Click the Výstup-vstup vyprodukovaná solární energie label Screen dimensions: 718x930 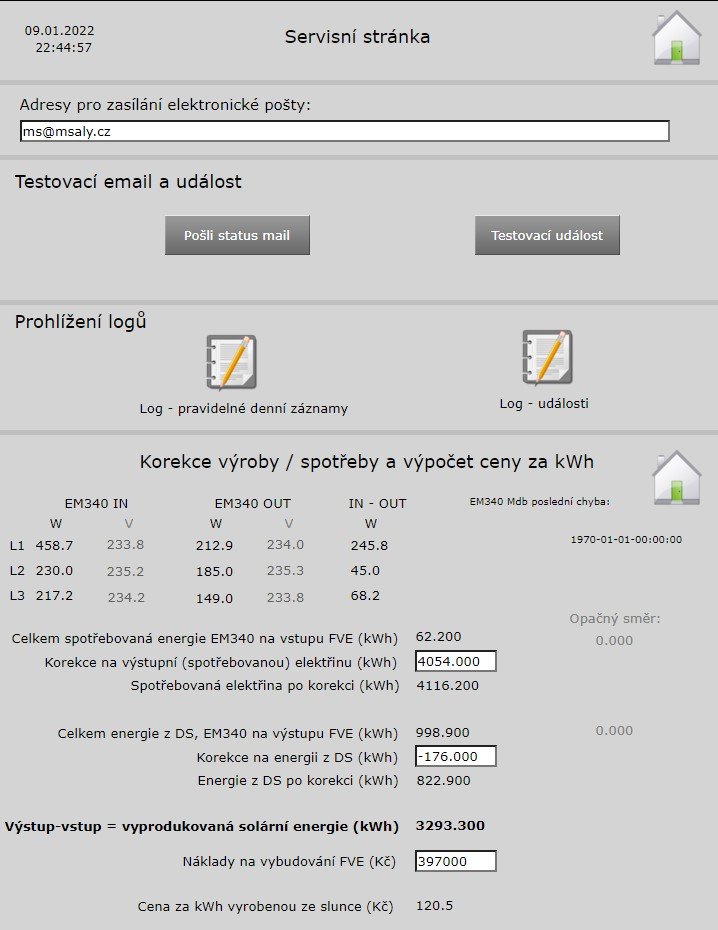click(x=202, y=827)
